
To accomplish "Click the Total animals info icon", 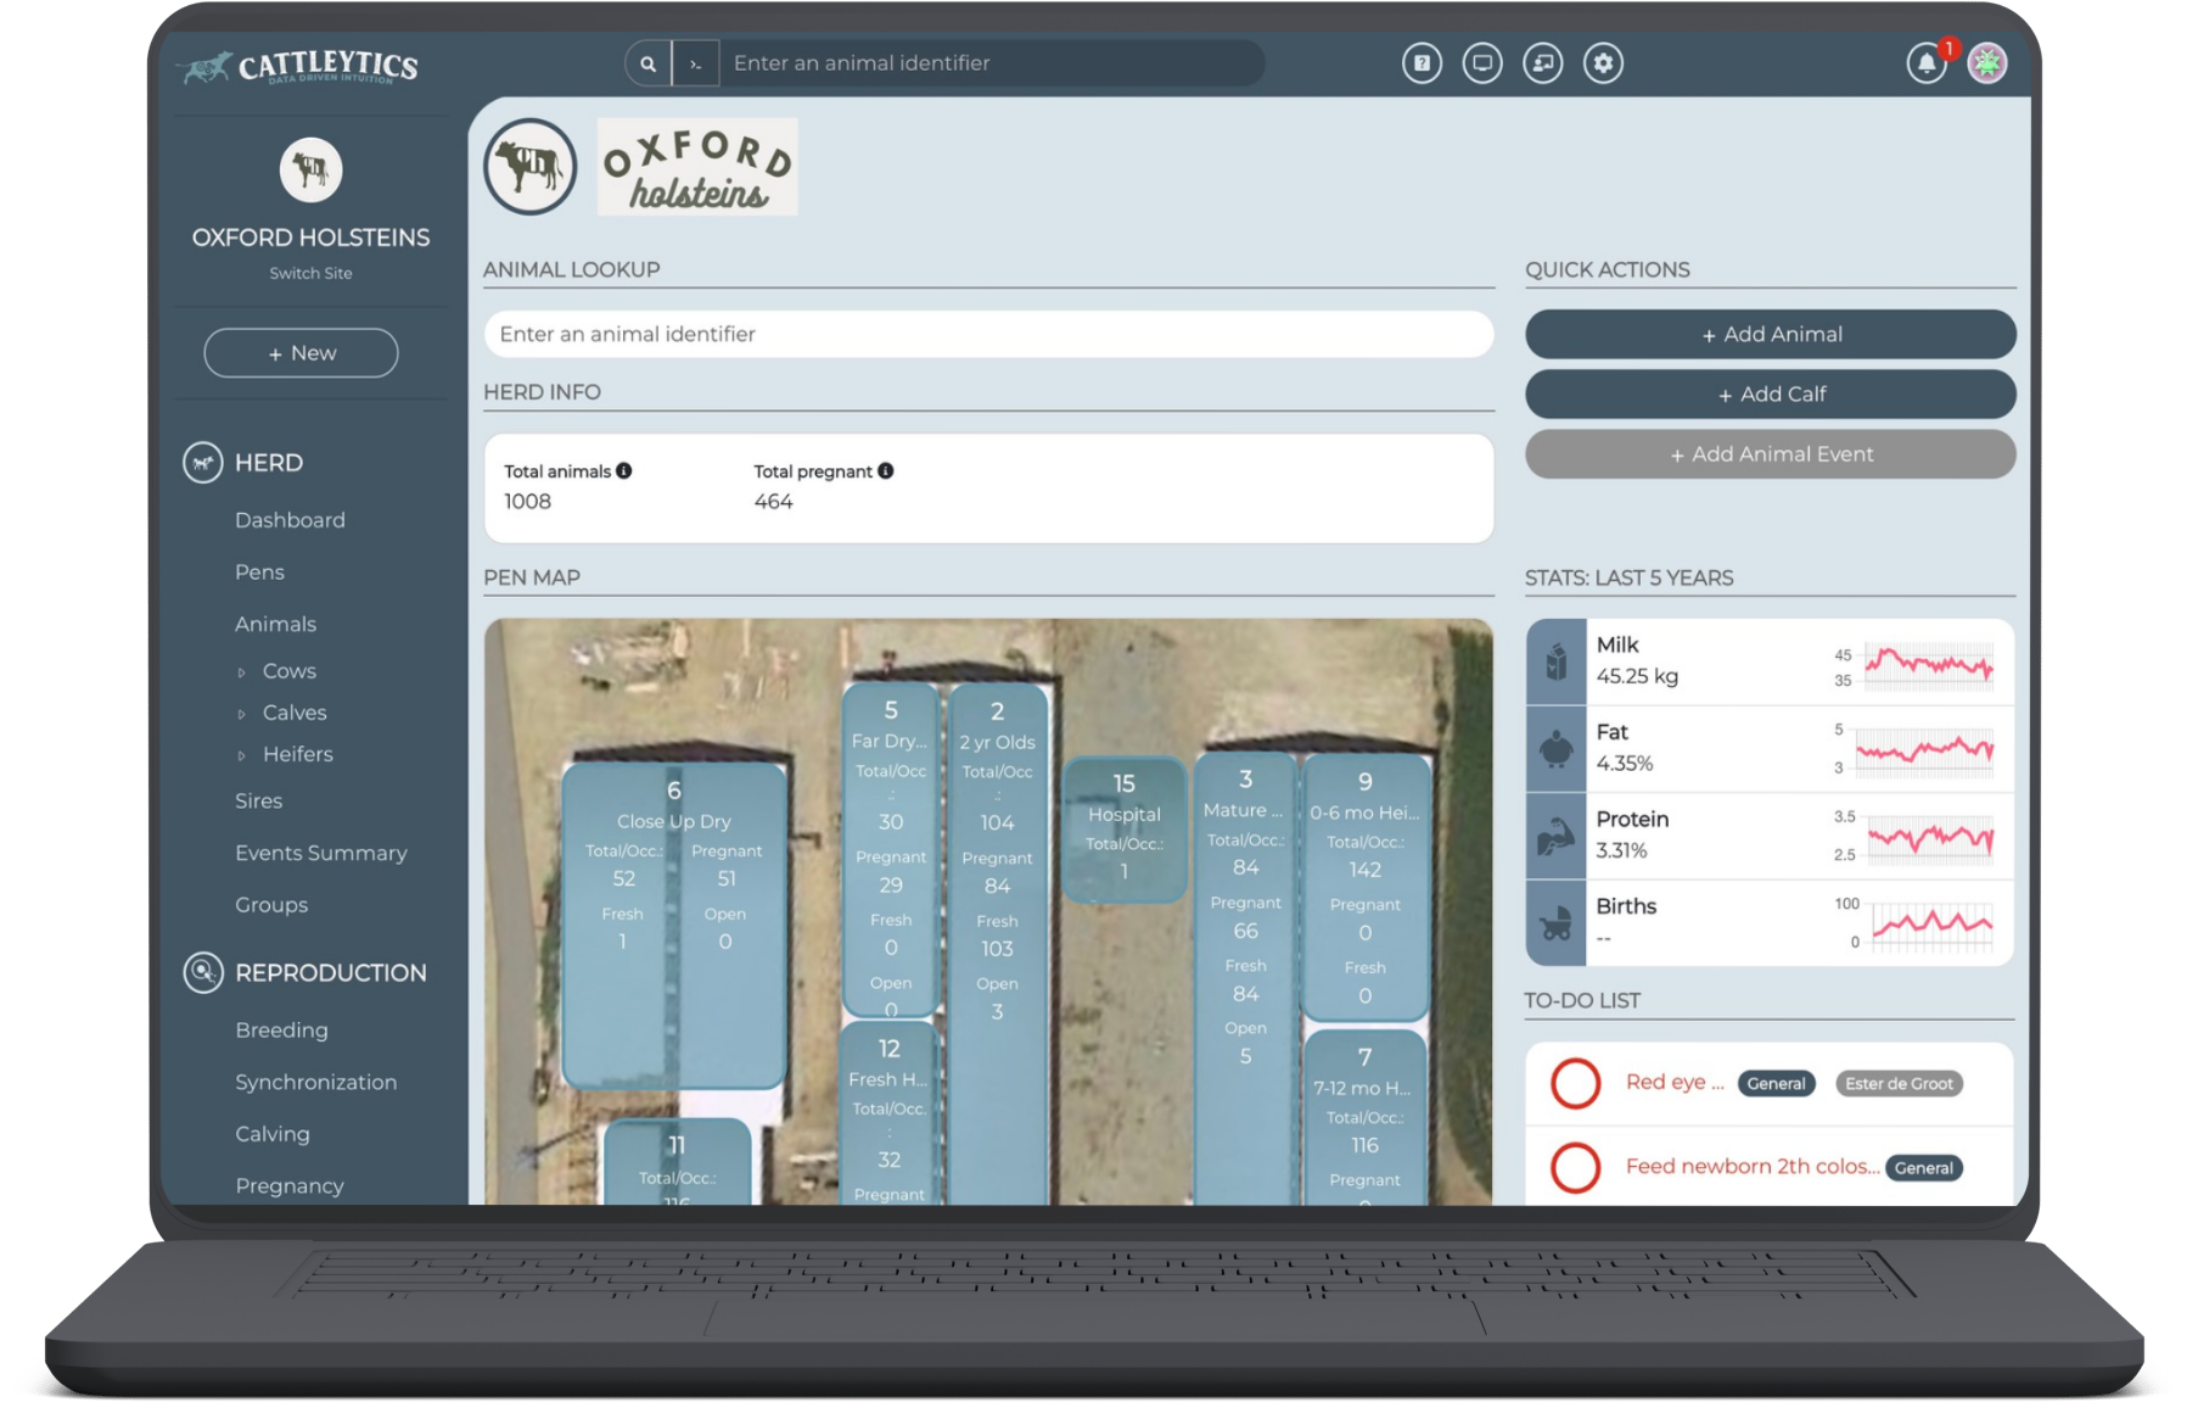I will [x=624, y=471].
